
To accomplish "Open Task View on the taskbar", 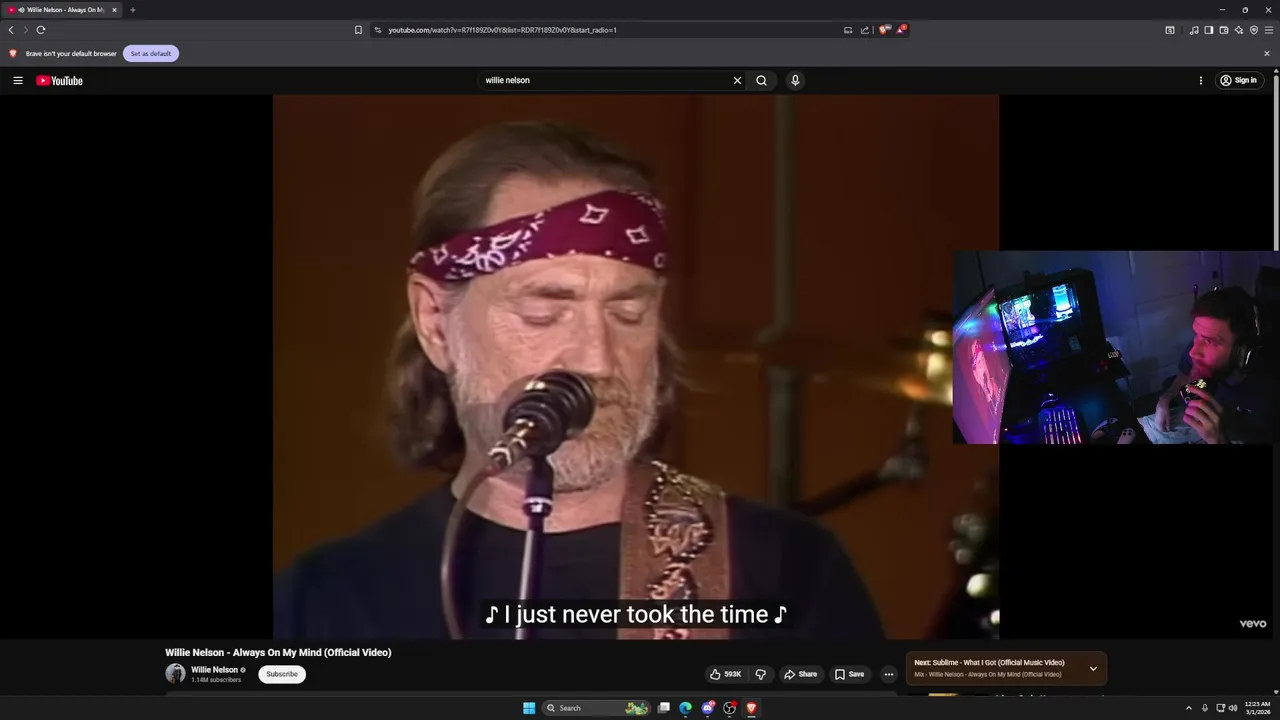I will (x=663, y=708).
